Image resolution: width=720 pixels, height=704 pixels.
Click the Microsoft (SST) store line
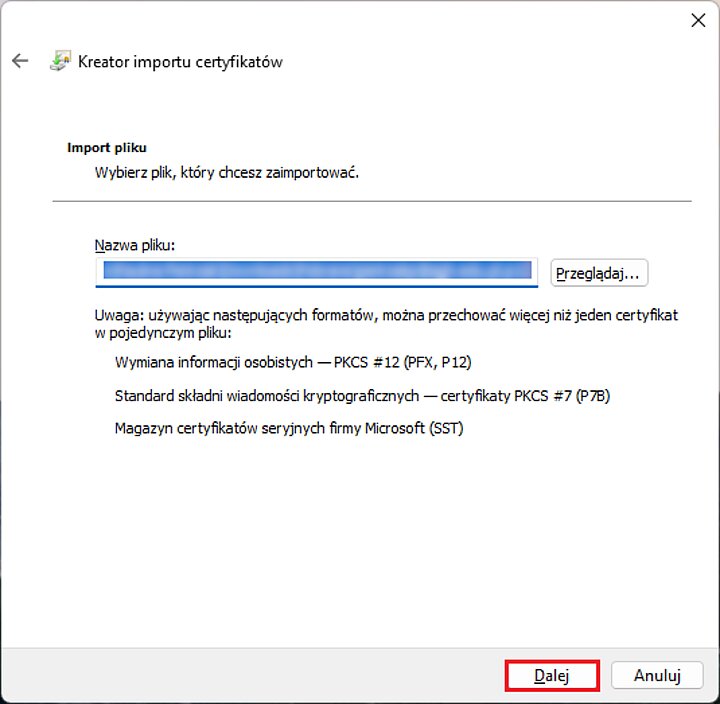[x=289, y=428]
